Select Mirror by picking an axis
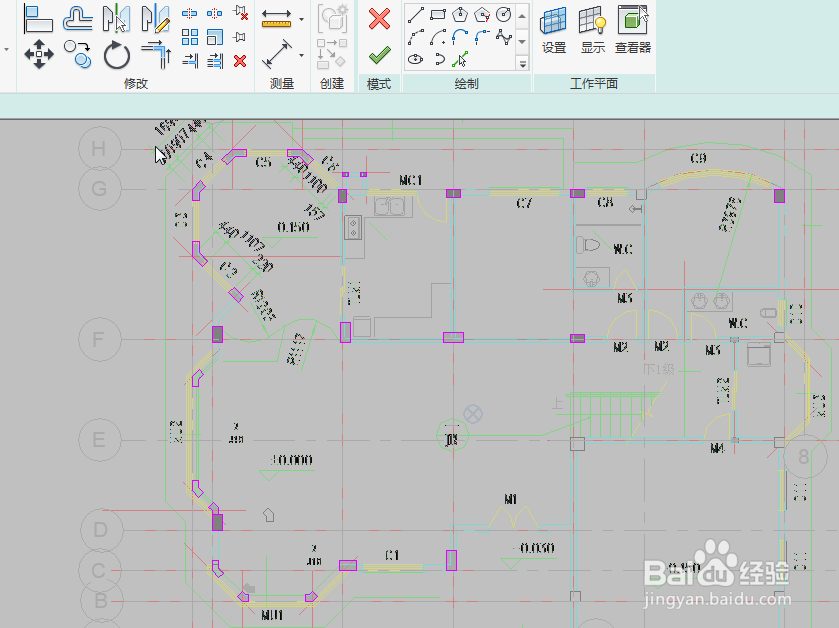839x628 pixels. point(116,19)
